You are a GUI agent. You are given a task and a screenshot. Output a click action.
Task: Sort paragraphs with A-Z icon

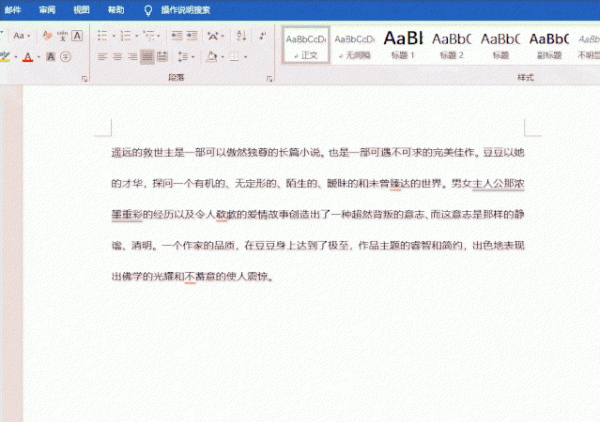[241, 36]
